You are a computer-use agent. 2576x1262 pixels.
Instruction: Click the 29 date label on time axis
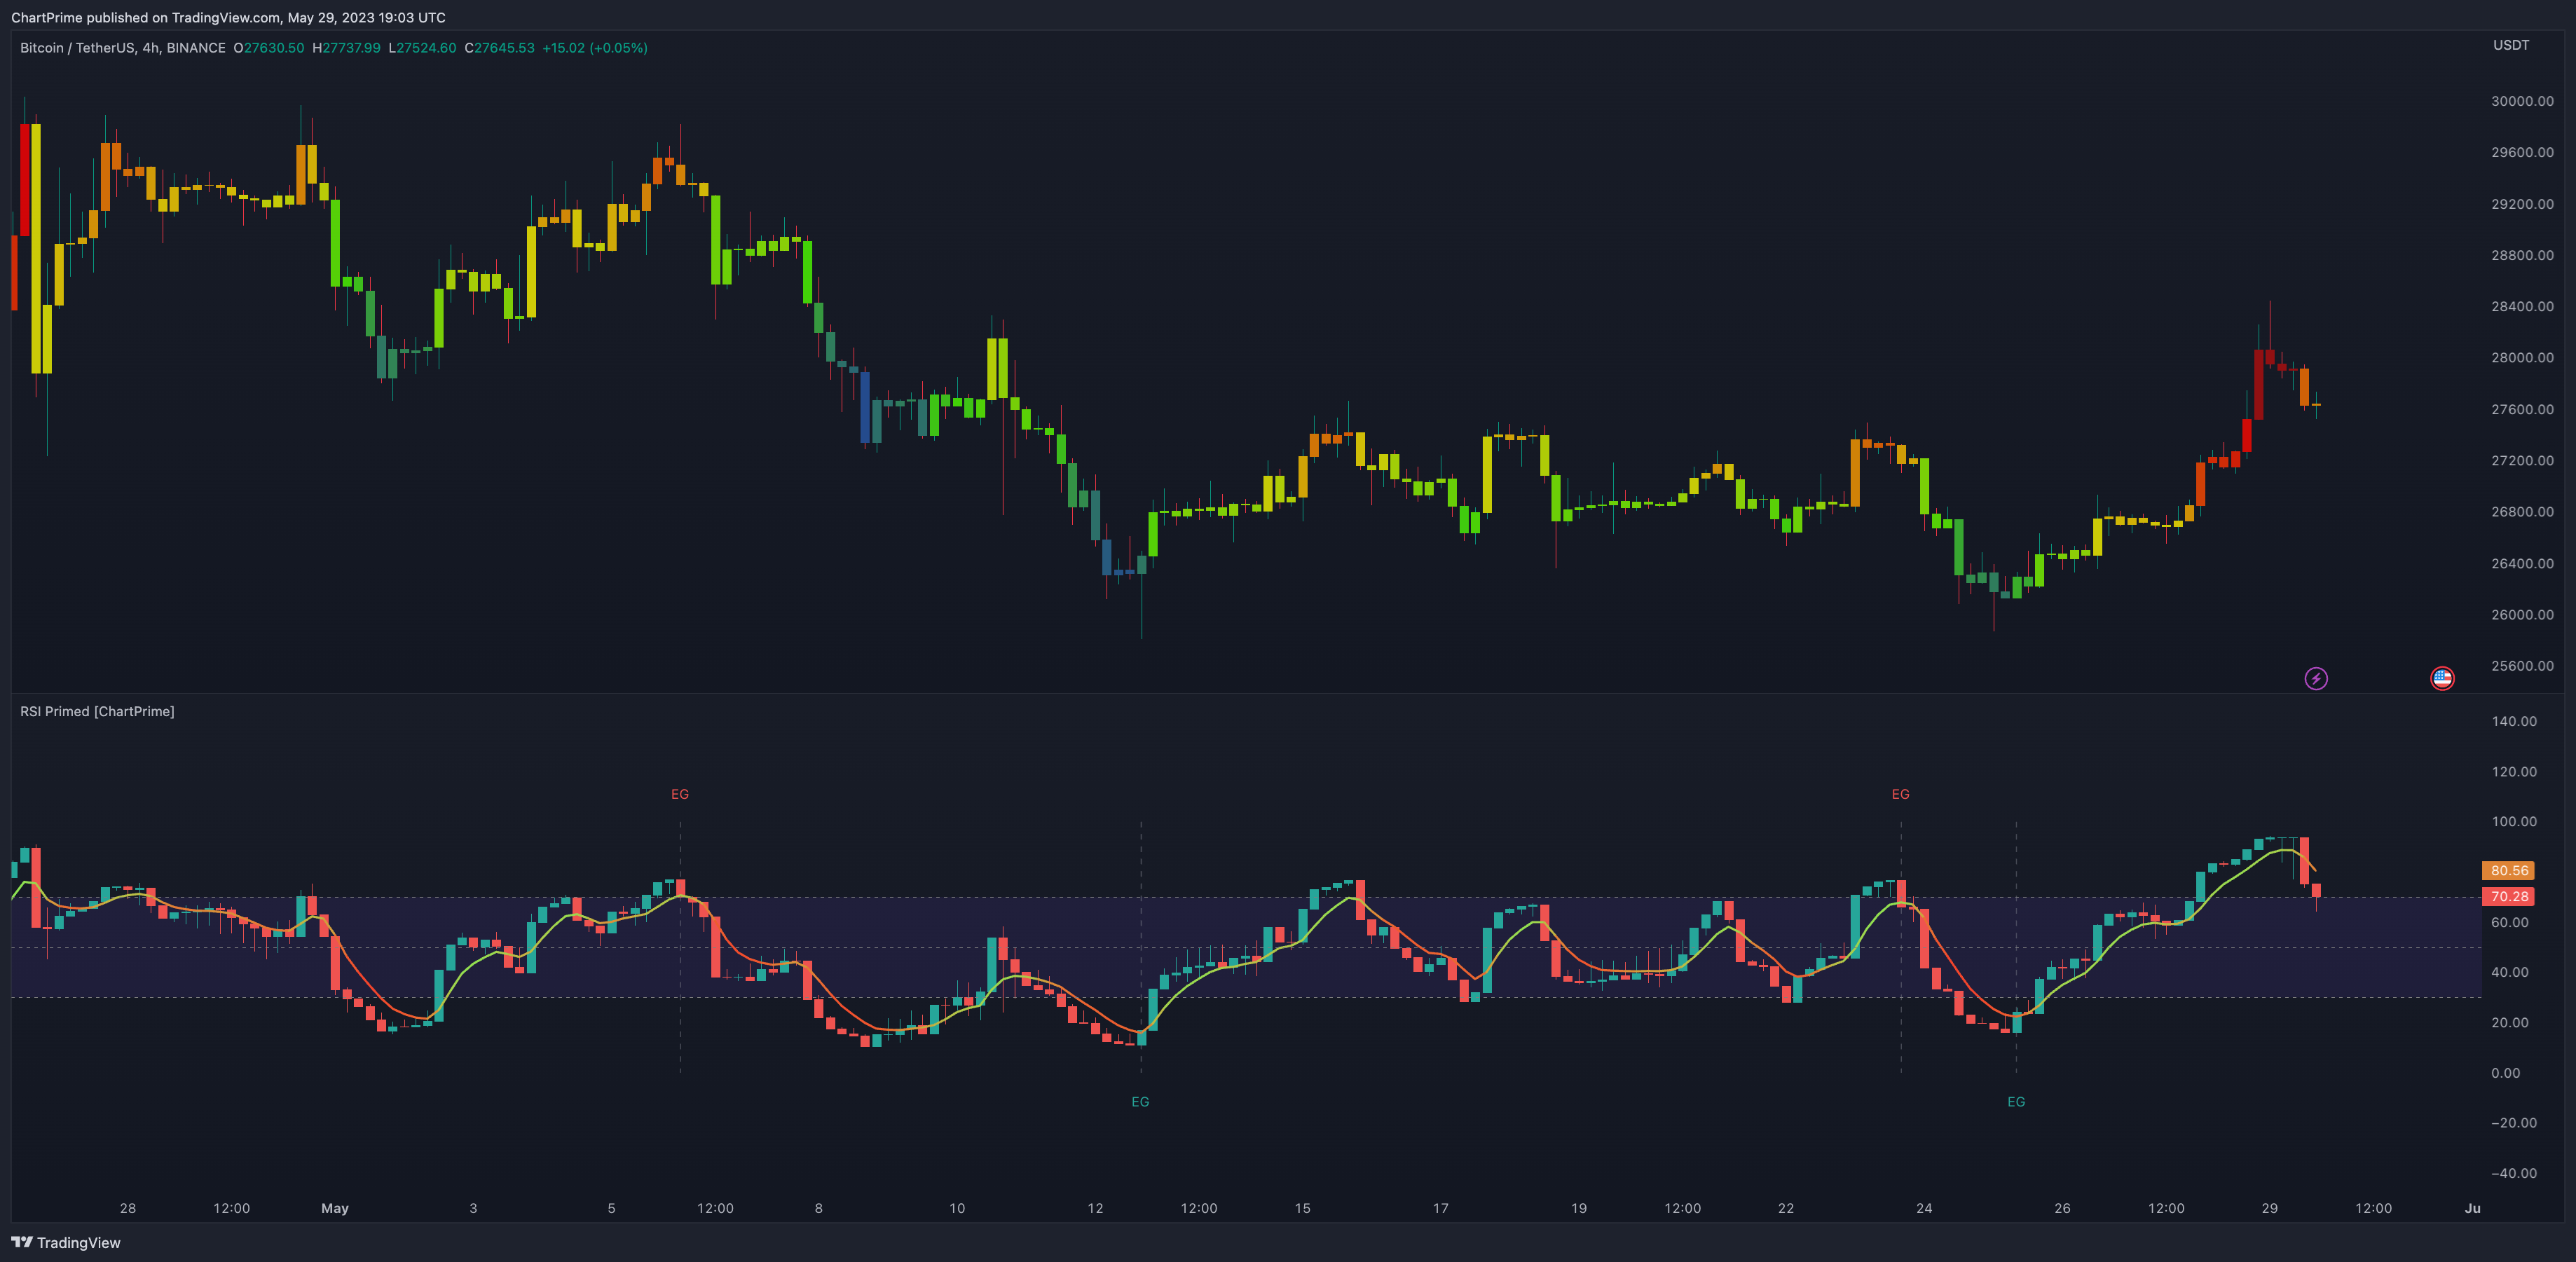[2269, 1208]
